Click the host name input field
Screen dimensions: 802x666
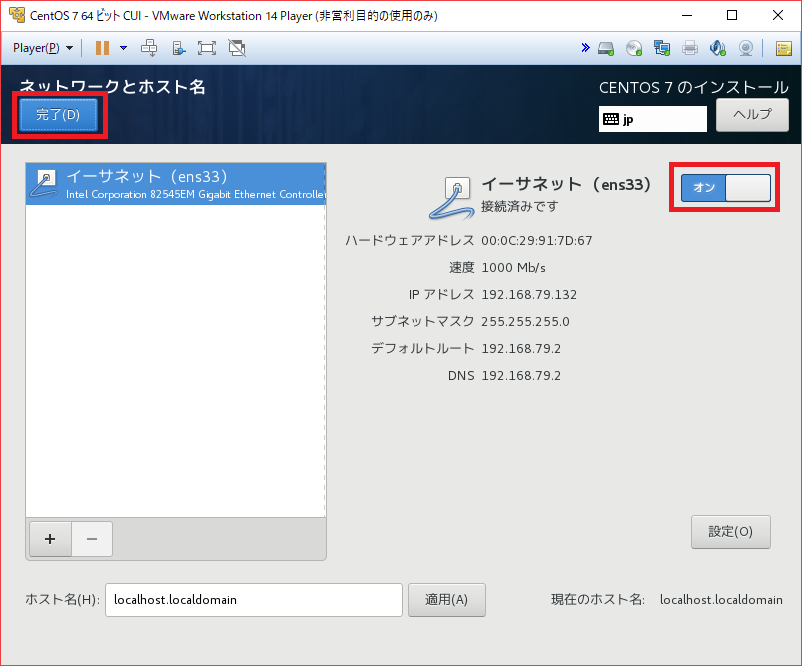click(254, 600)
